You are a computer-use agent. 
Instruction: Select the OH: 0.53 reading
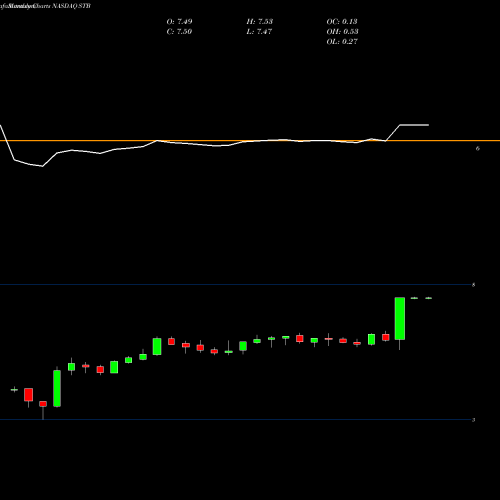(x=342, y=31)
